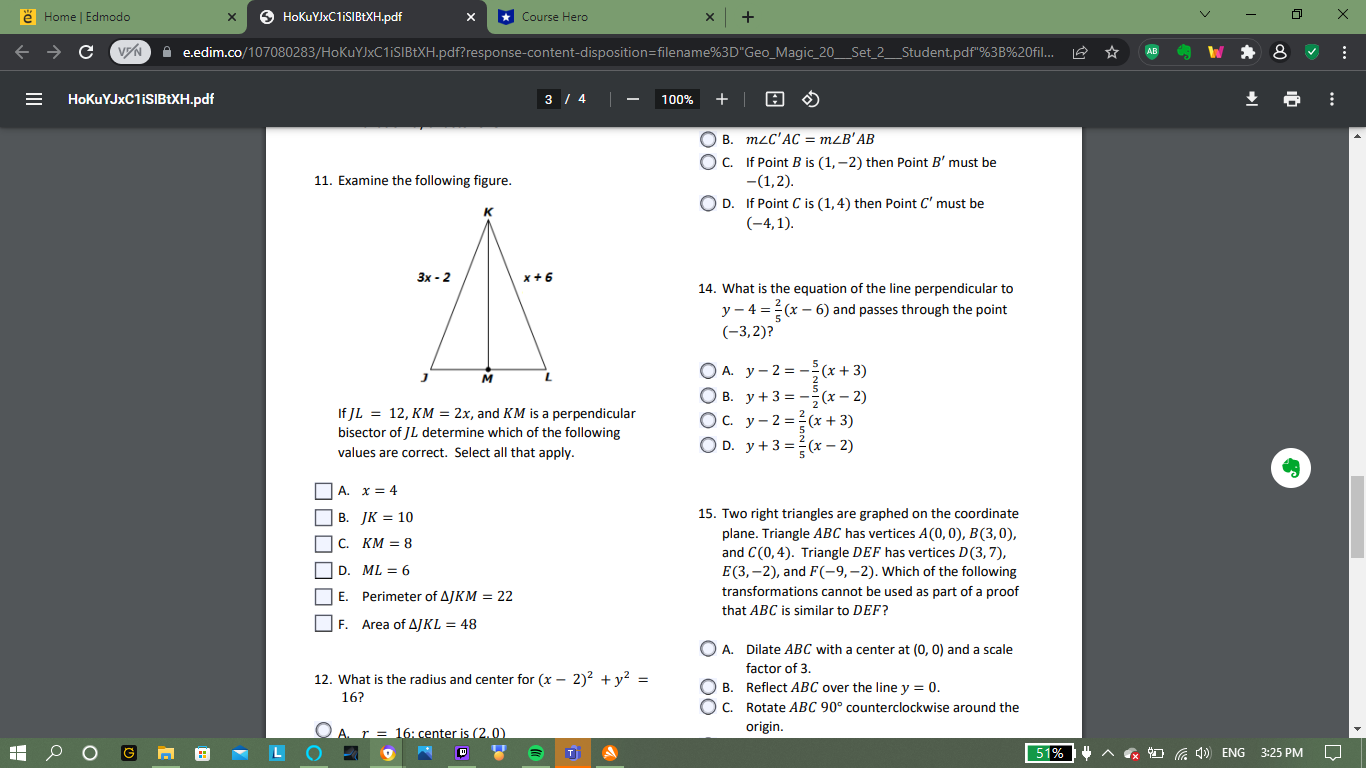
Task: Open the PDF document menu (hamburger icon)
Action: (32, 99)
